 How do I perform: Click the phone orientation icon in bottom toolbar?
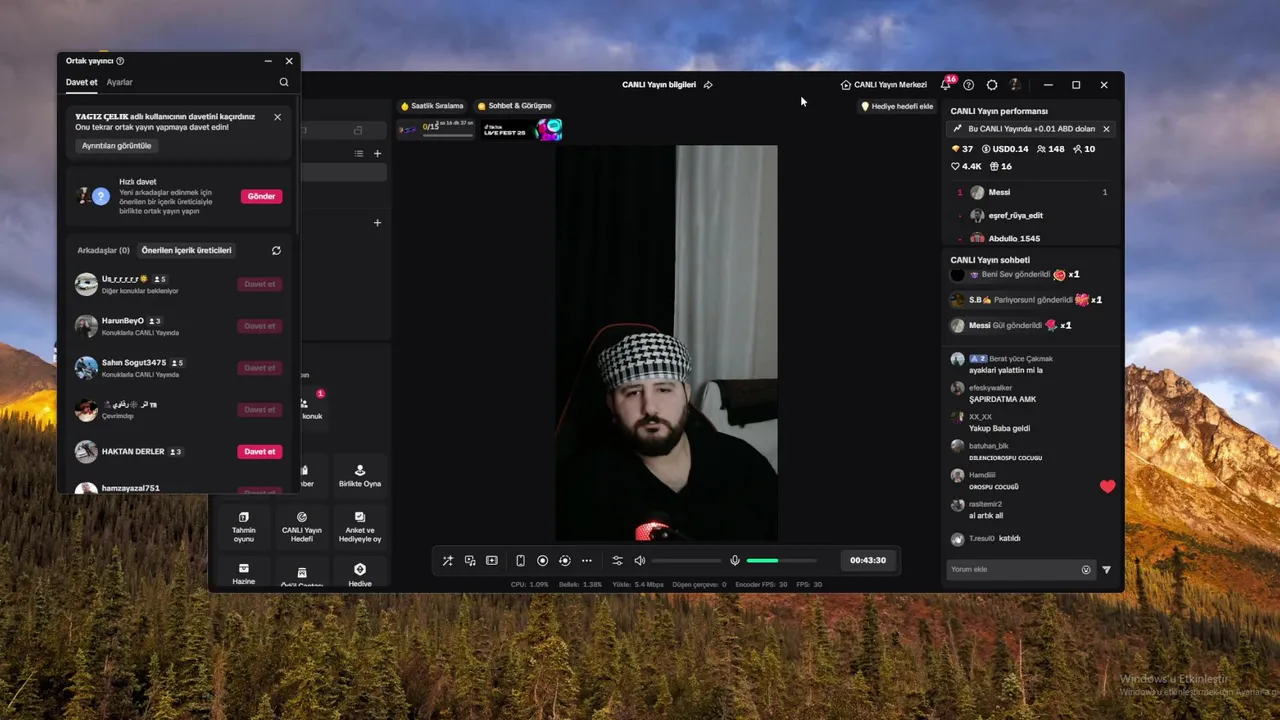[x=520, y=561]
